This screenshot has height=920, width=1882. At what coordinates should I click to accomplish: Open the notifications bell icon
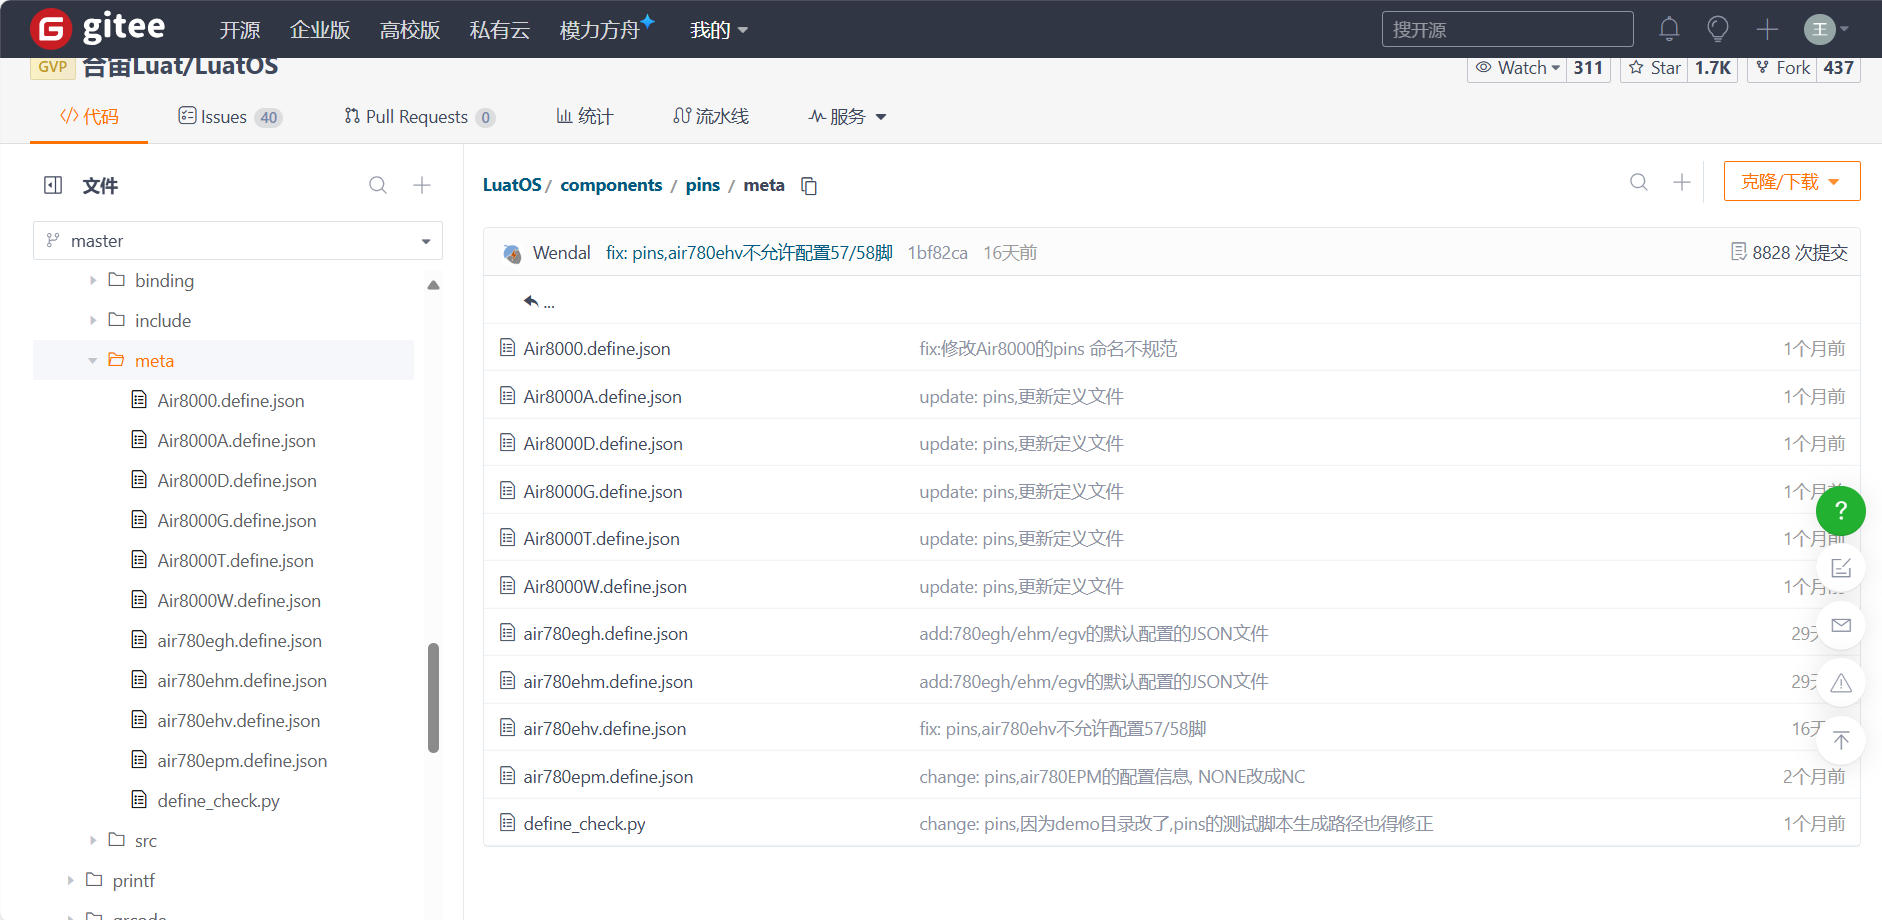pyautogui.click(x=1669, y=29)
